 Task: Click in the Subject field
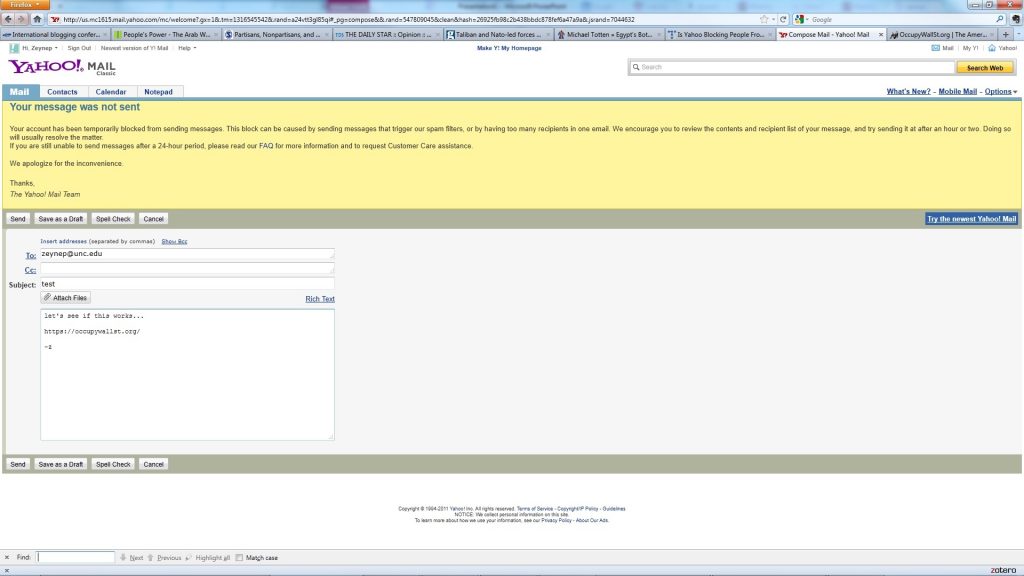click(x=187, y=284)
